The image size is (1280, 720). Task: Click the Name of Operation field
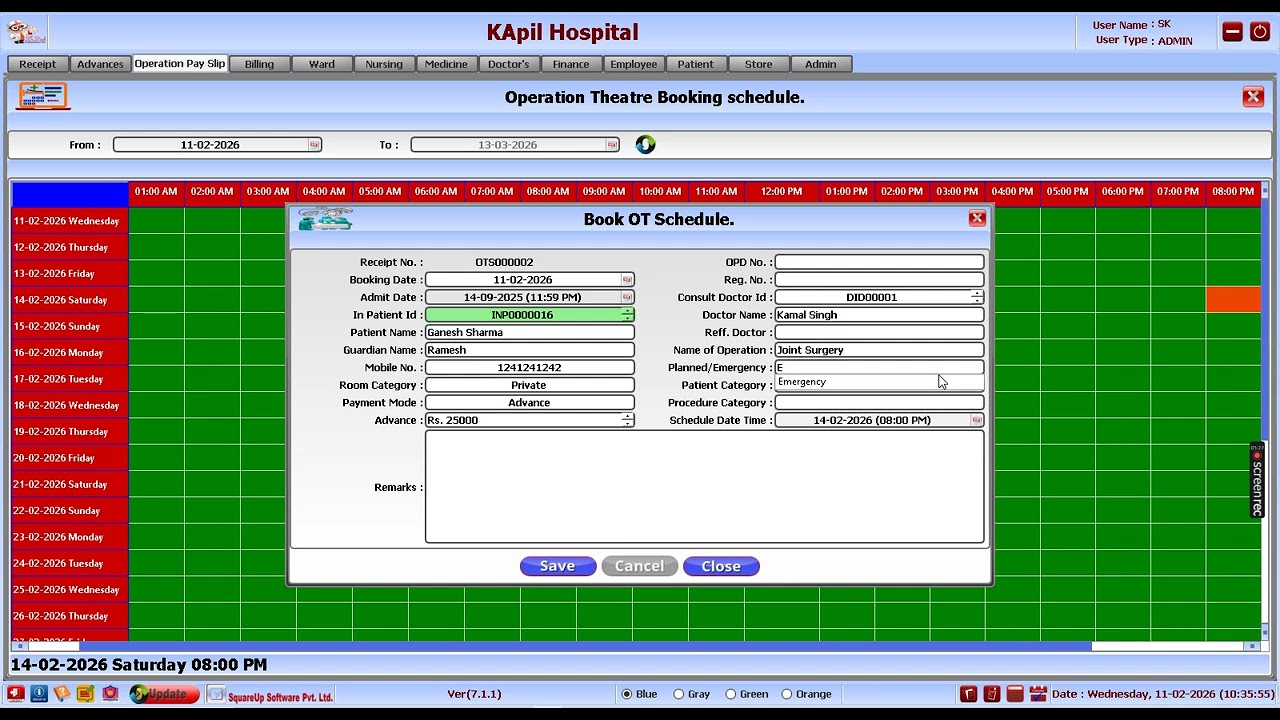point(879,350)
